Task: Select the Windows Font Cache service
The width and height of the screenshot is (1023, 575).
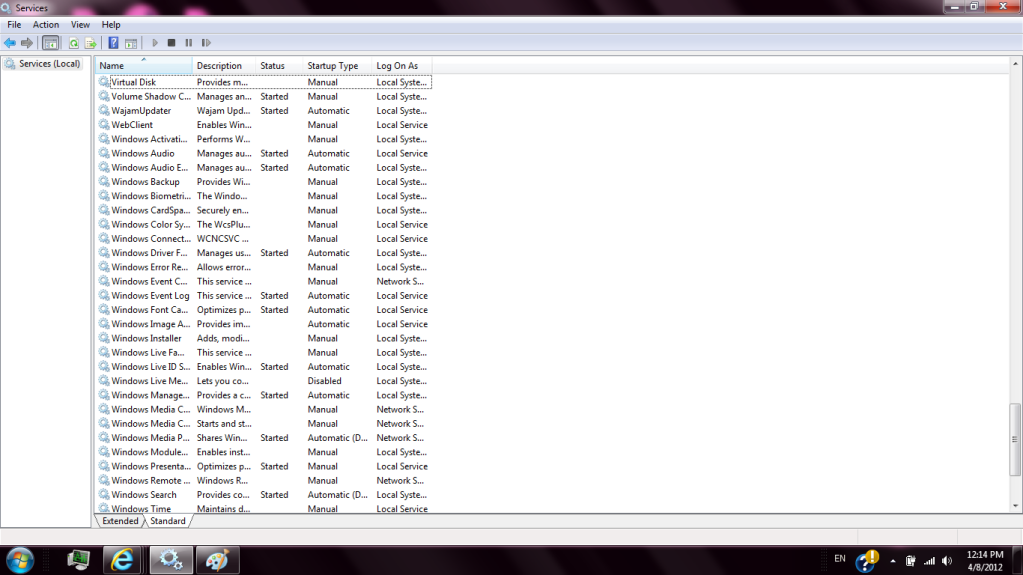Action: (149, 310)
